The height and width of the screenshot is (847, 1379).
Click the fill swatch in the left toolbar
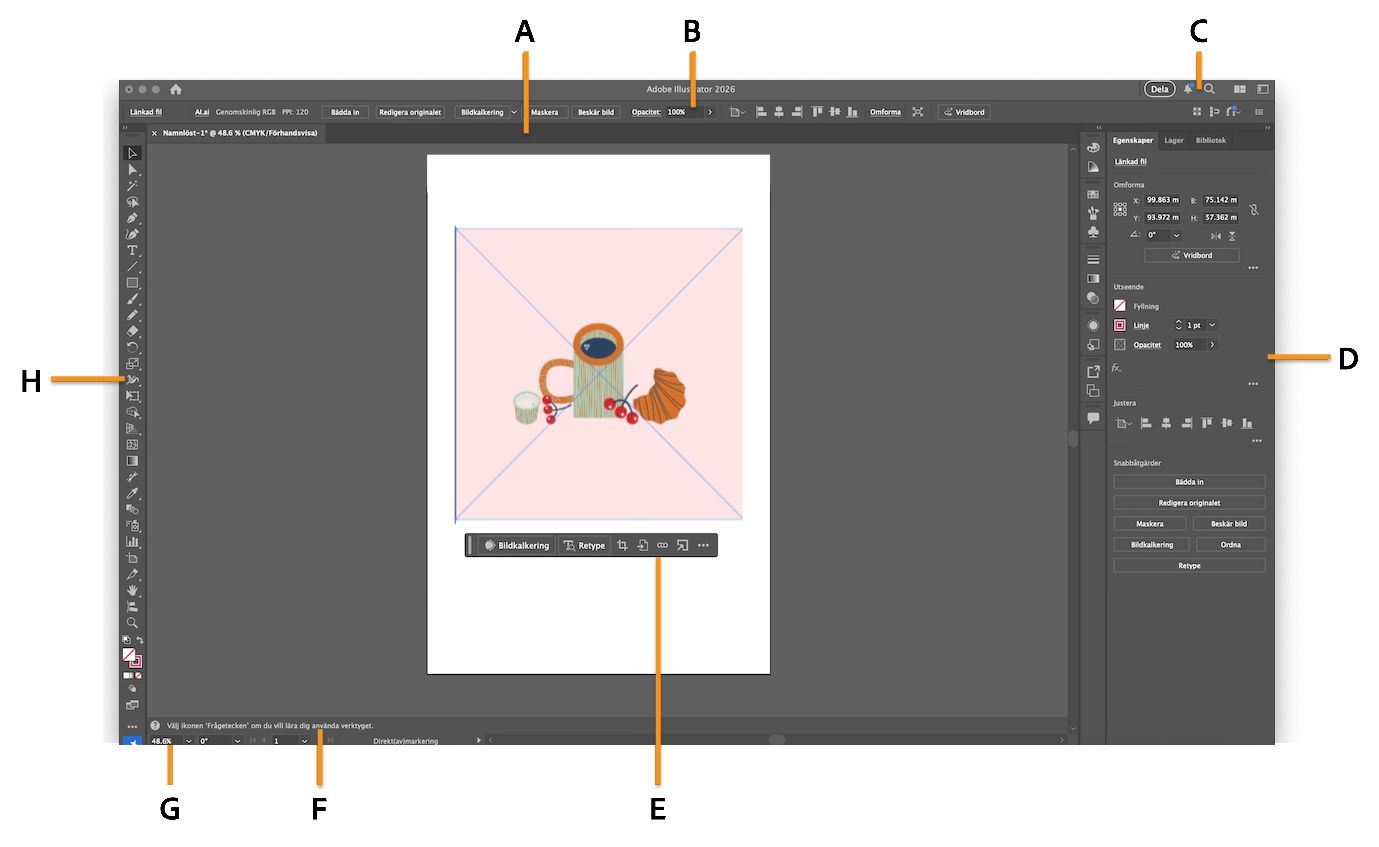pyautogui.click(x=128, y=654)
